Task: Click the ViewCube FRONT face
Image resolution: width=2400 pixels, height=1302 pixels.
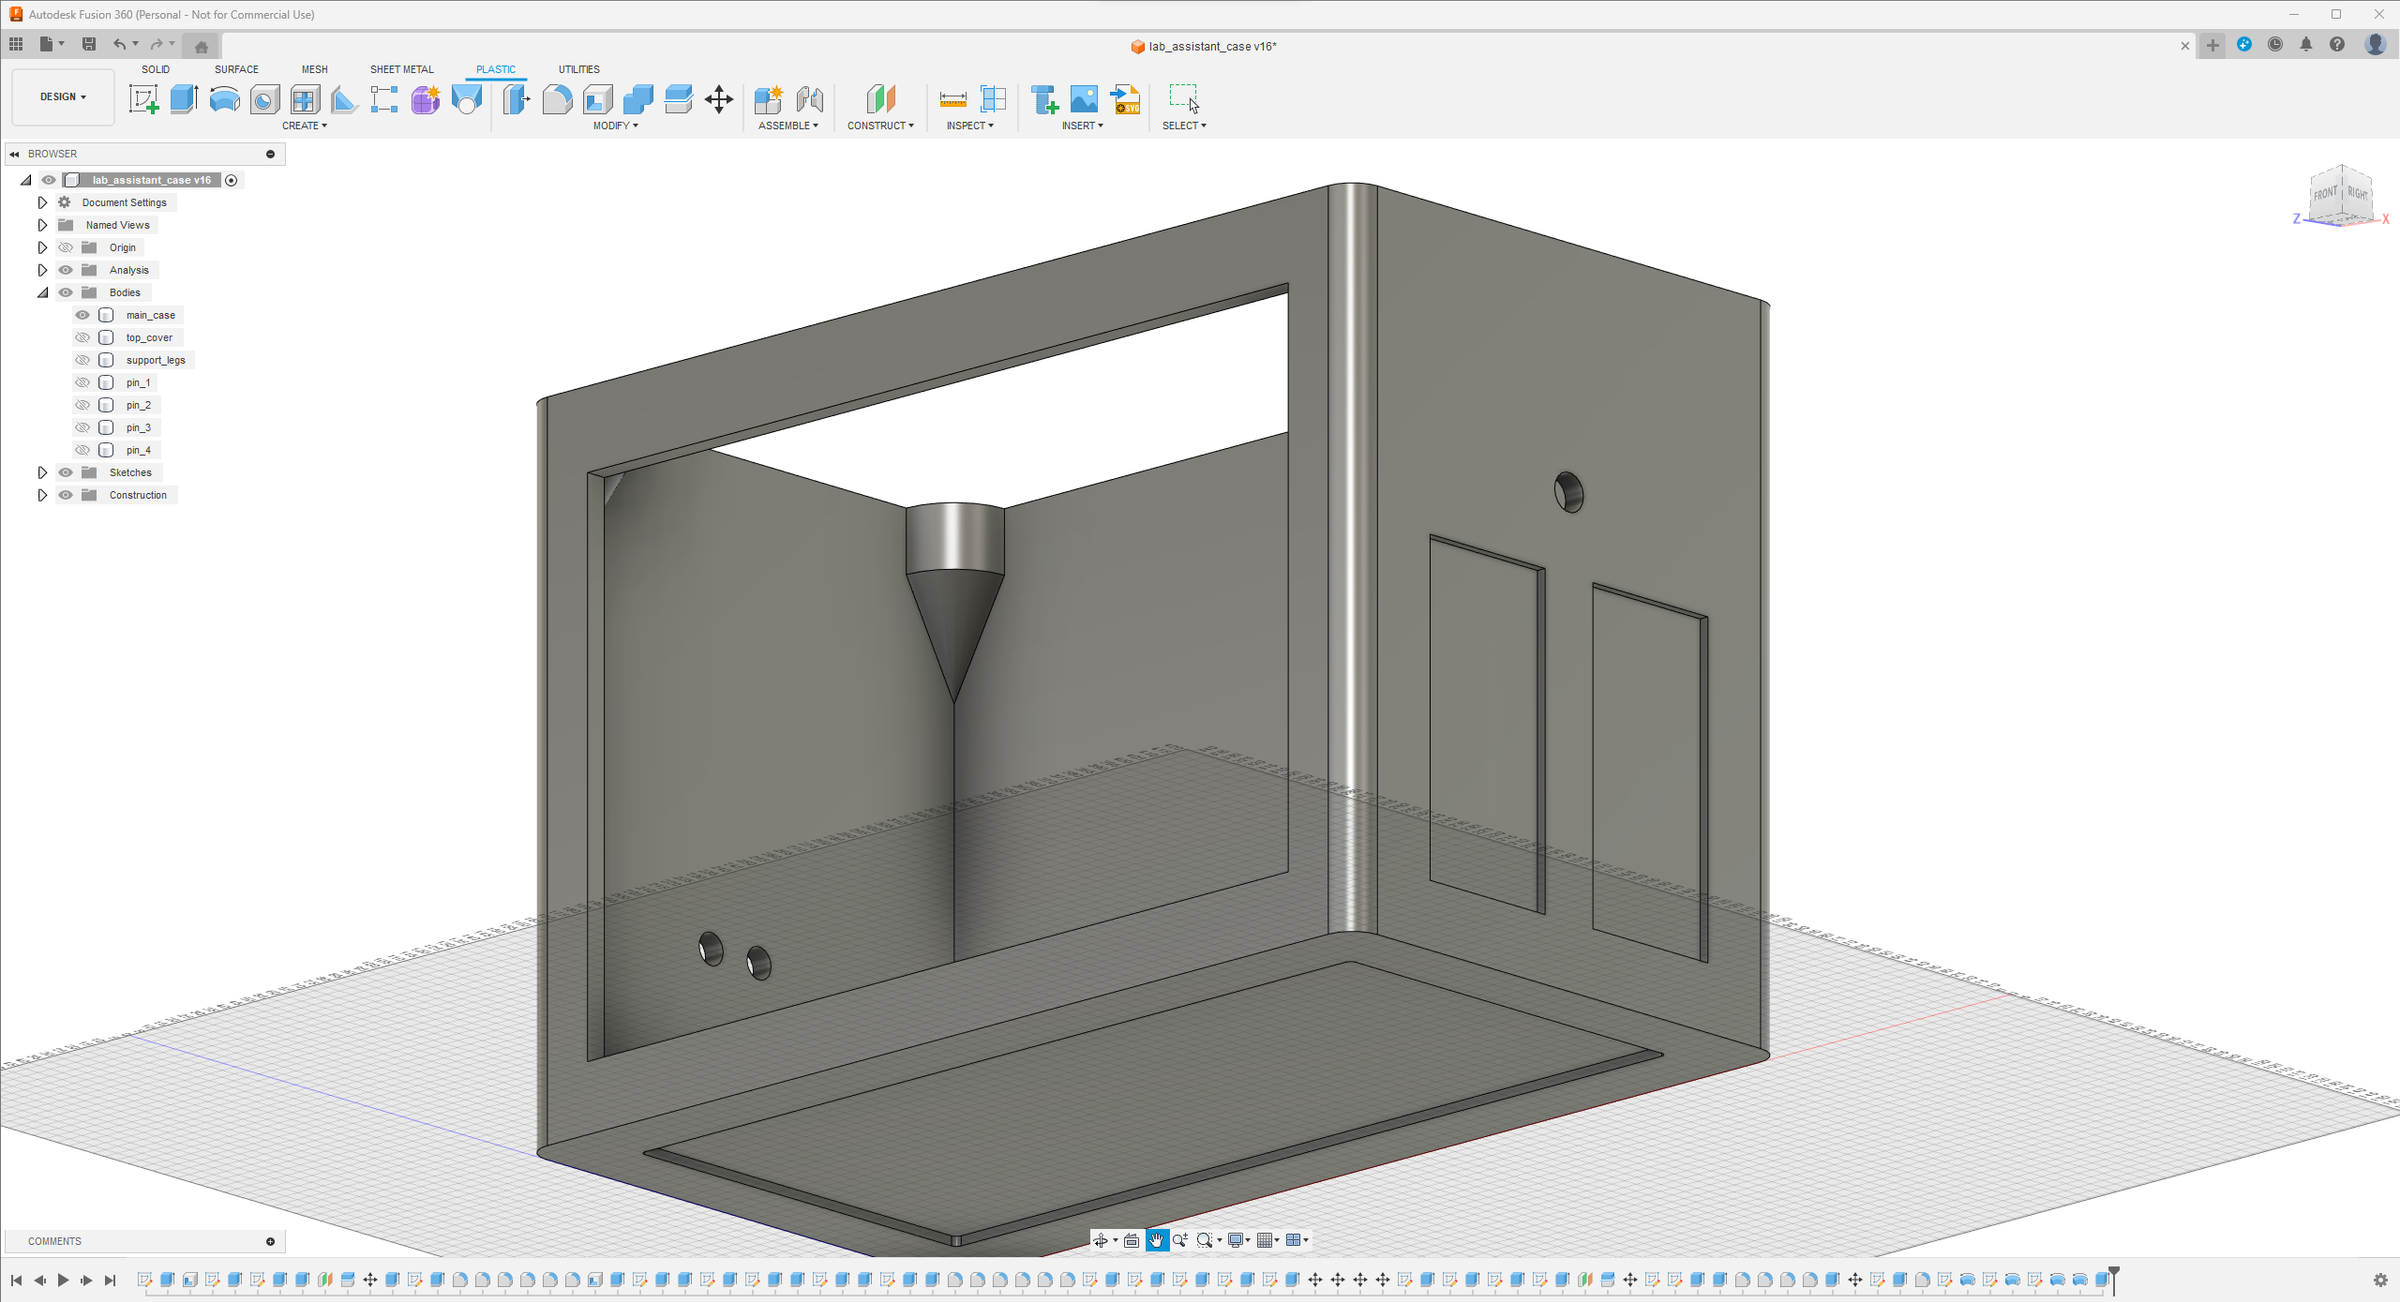Action: 2325,194
